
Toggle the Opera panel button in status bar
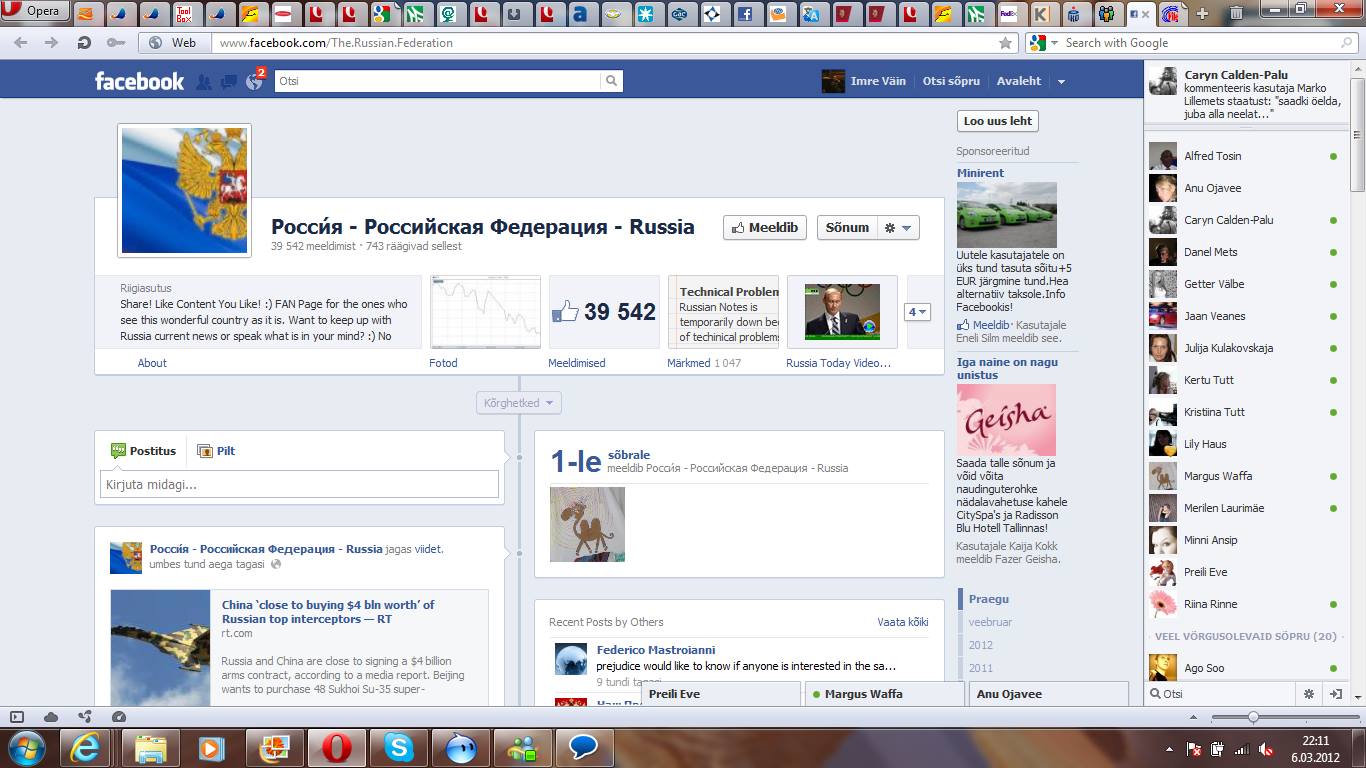coord(17,717)
